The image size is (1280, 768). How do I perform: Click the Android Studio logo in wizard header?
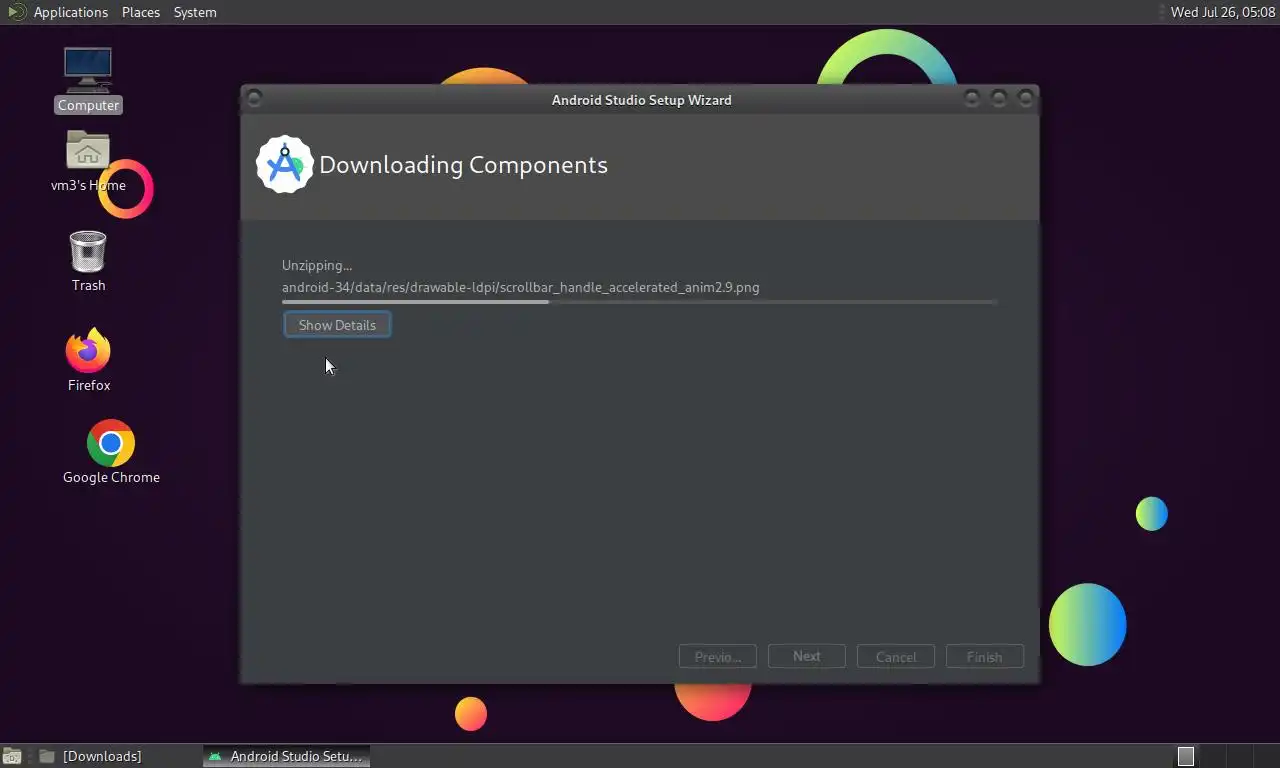pos(285,165)
